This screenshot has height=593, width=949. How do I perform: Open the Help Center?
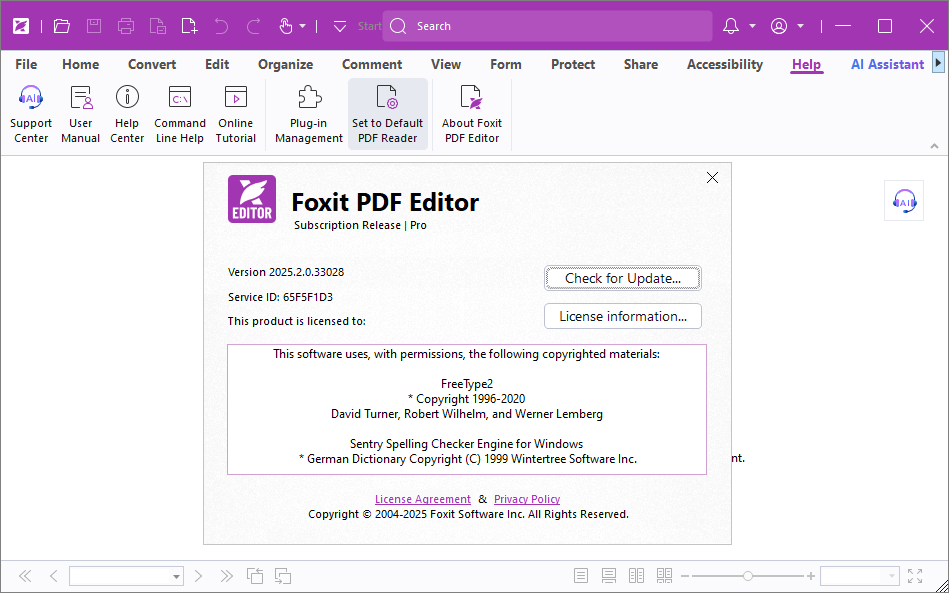tap(127, 114)
